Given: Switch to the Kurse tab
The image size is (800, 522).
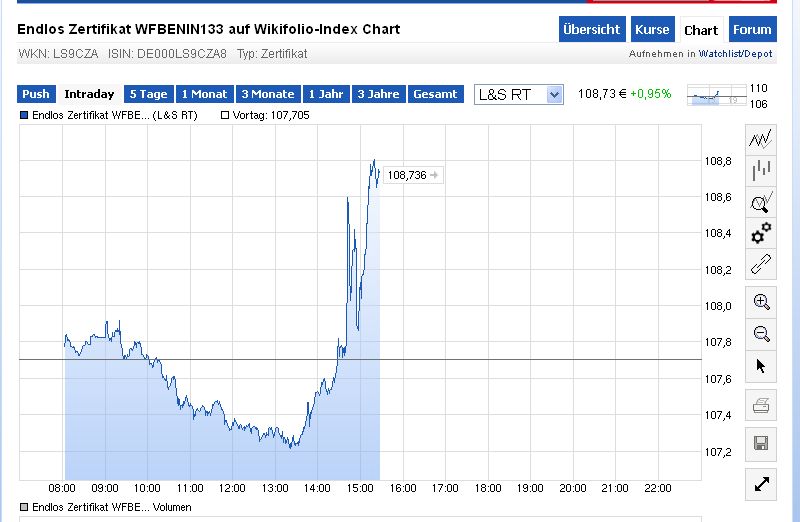Looking at the screenshot, I should tap(652, 30).
